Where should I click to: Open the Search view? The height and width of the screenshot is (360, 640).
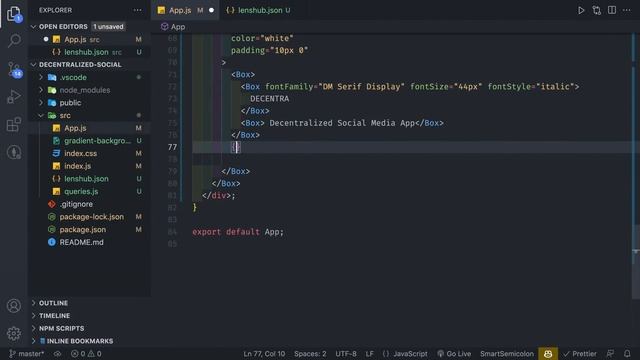(x=14, y=40)
